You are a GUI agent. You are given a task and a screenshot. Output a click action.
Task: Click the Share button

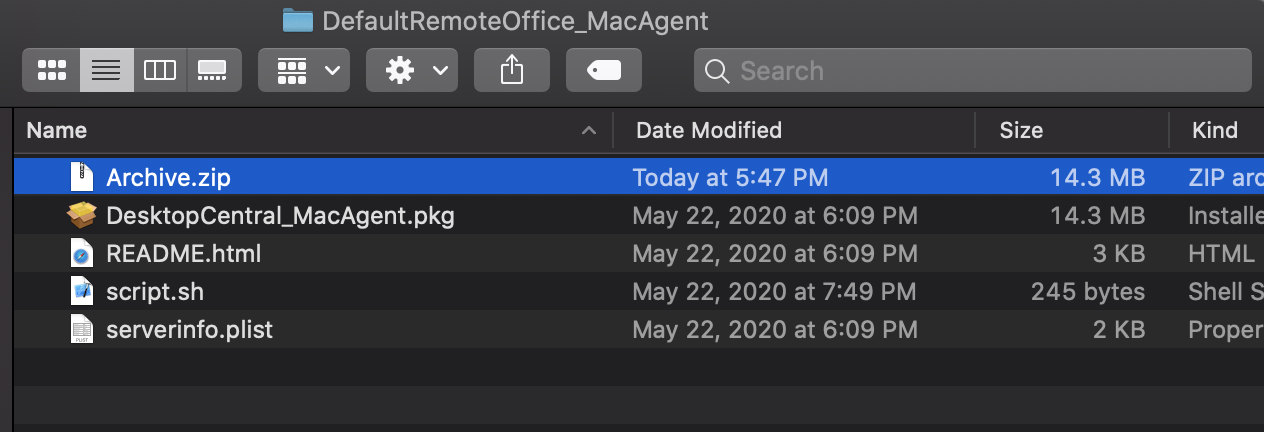[x=512, y=70]
